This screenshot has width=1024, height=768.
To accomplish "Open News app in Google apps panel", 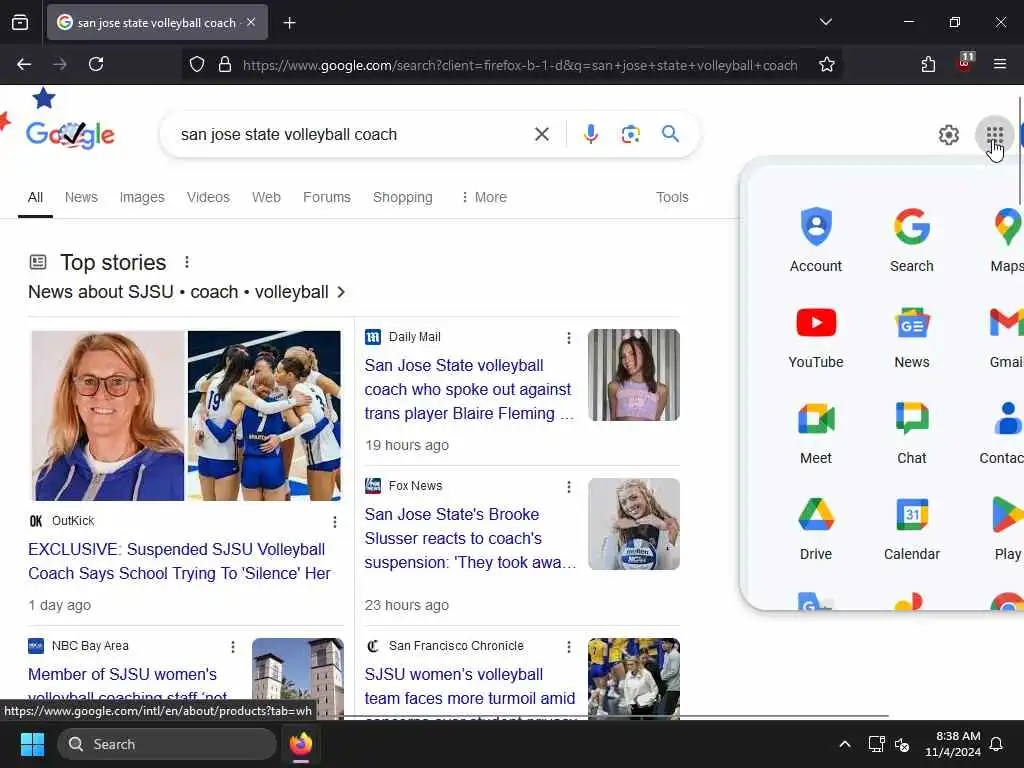I will click(912, 338).
